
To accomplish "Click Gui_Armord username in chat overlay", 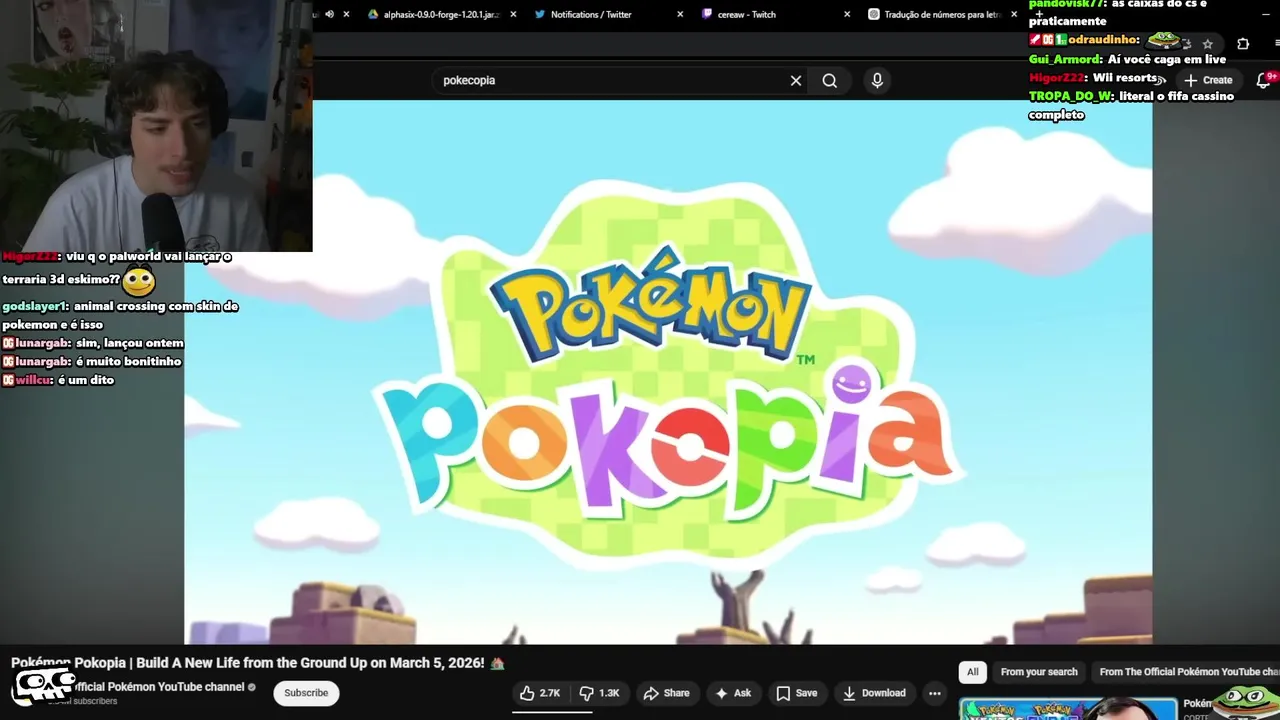I will [x=1064, y=59].
